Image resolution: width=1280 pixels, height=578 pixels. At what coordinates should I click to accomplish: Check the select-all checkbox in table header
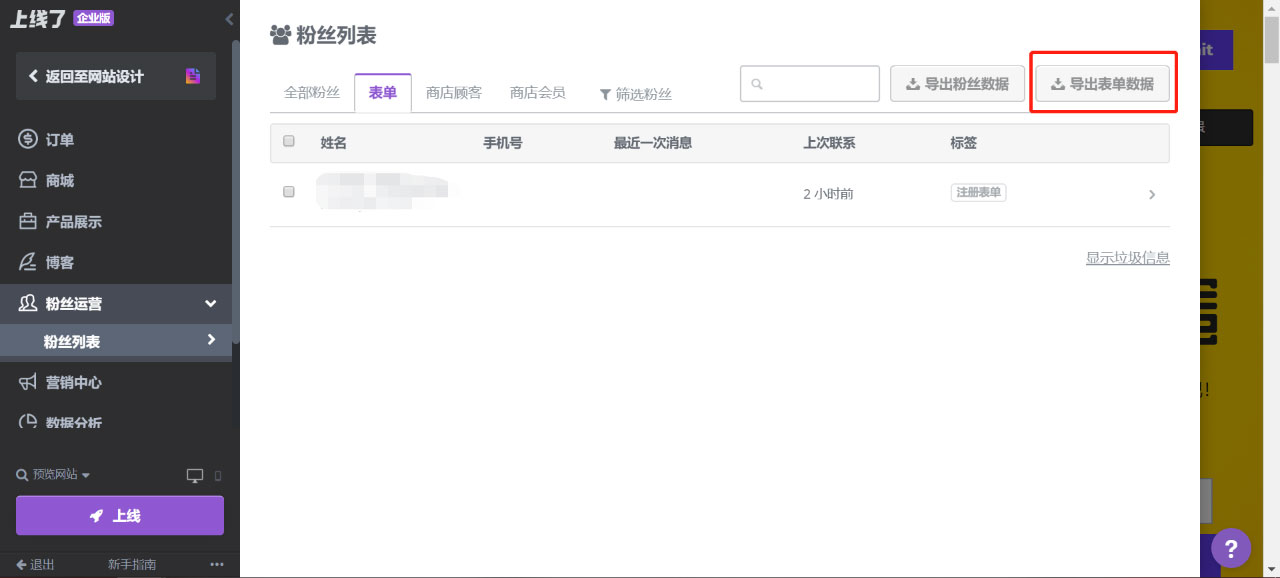click(288, 141)
